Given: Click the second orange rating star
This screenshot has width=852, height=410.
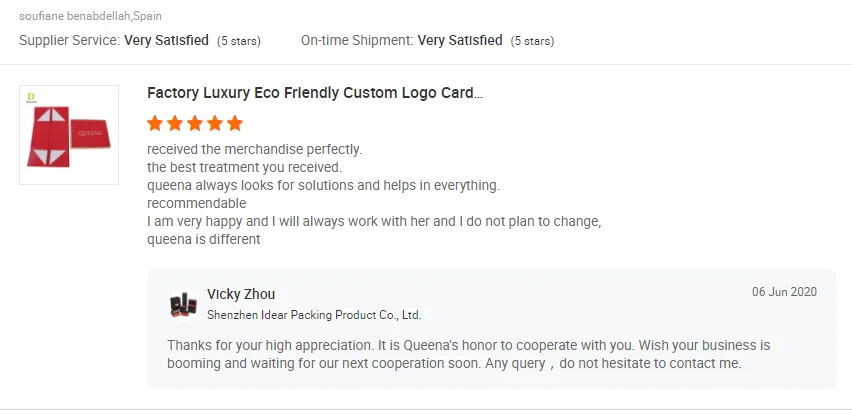Looking at the screenshot, I should pos(175,124).
